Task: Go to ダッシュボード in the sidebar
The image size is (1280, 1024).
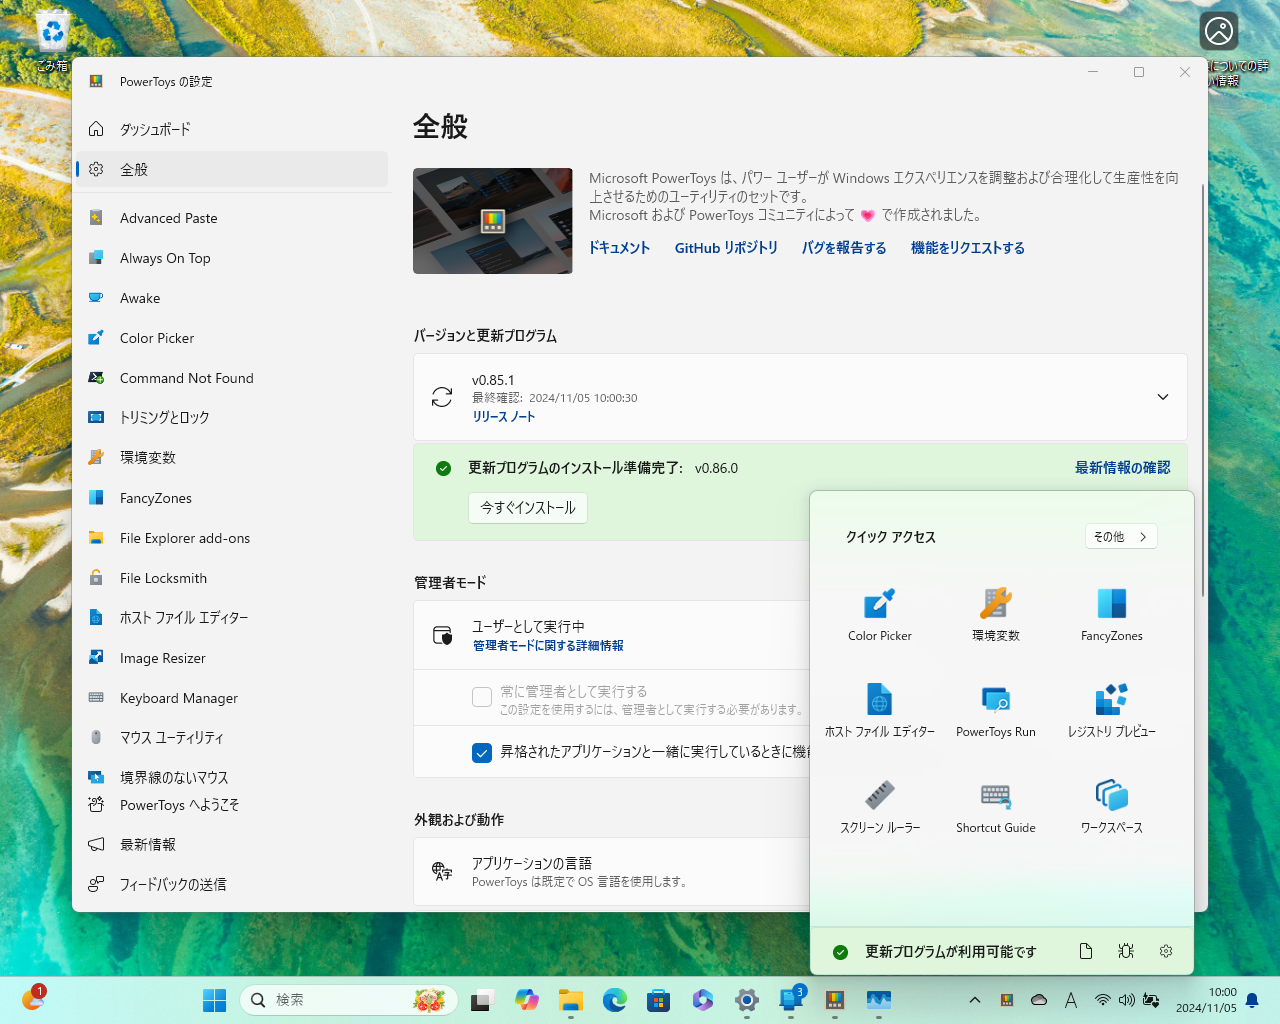Action: (232, 129)
